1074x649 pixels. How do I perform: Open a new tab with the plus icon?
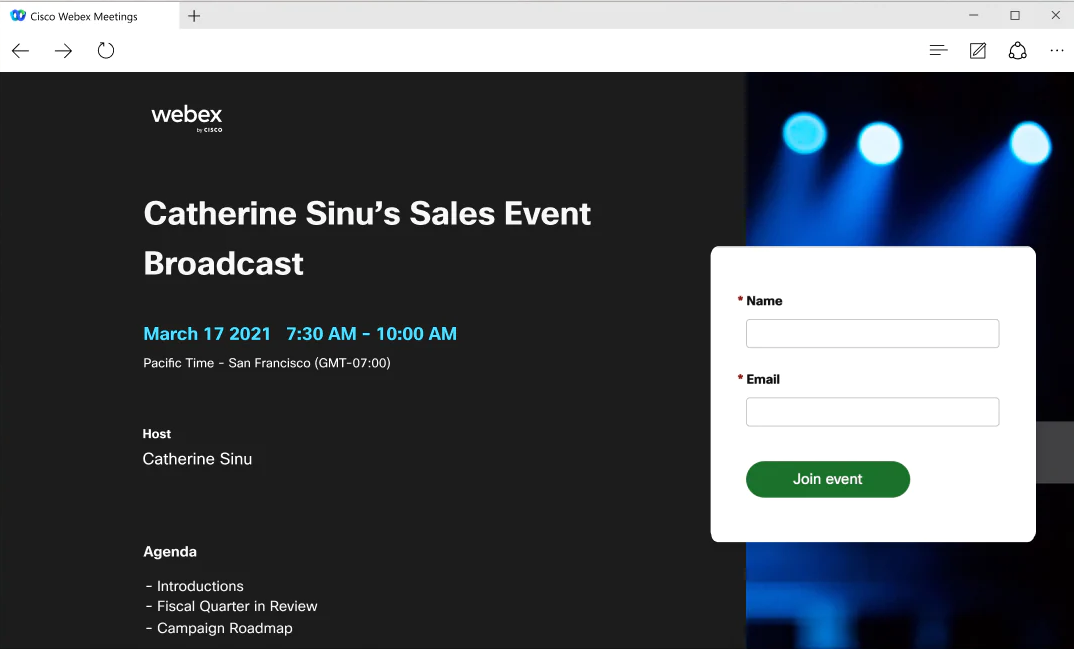click(x=194, y=16)
